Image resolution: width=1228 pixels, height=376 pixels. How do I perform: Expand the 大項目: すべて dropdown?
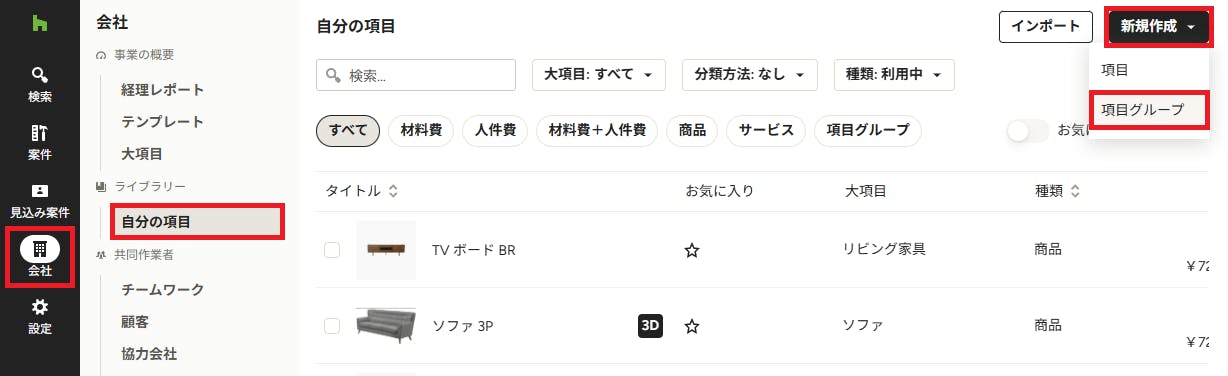point(598,75)
